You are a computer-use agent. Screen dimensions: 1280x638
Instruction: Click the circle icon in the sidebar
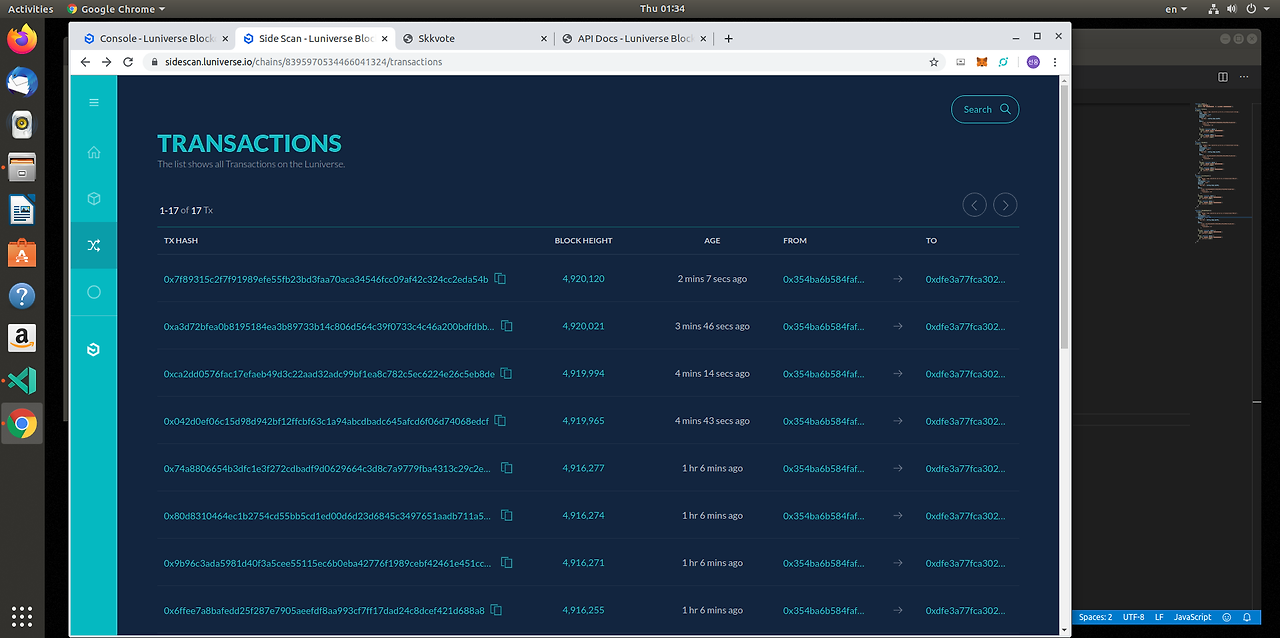click(x=94, y=292)
